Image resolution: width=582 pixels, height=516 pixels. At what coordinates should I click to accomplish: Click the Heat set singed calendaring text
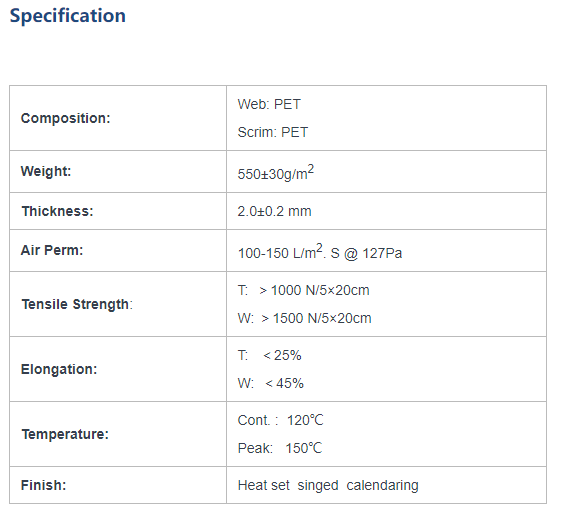pyautogui.click(x=328, y=485)
